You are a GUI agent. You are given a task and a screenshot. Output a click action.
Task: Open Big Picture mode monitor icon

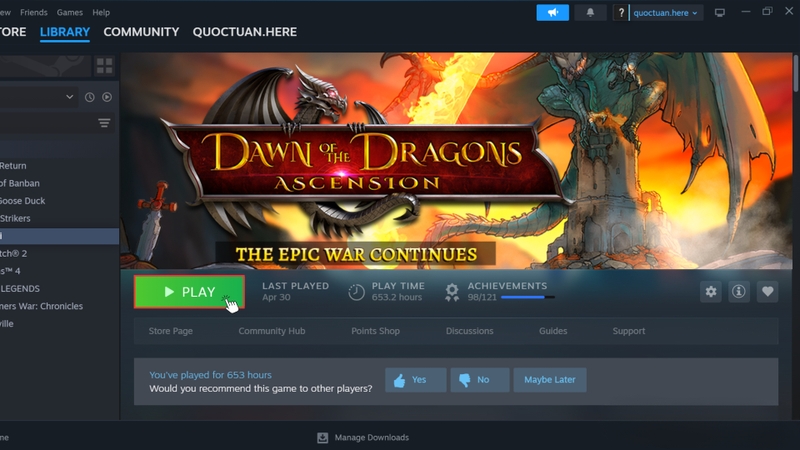tap(720, 13)
